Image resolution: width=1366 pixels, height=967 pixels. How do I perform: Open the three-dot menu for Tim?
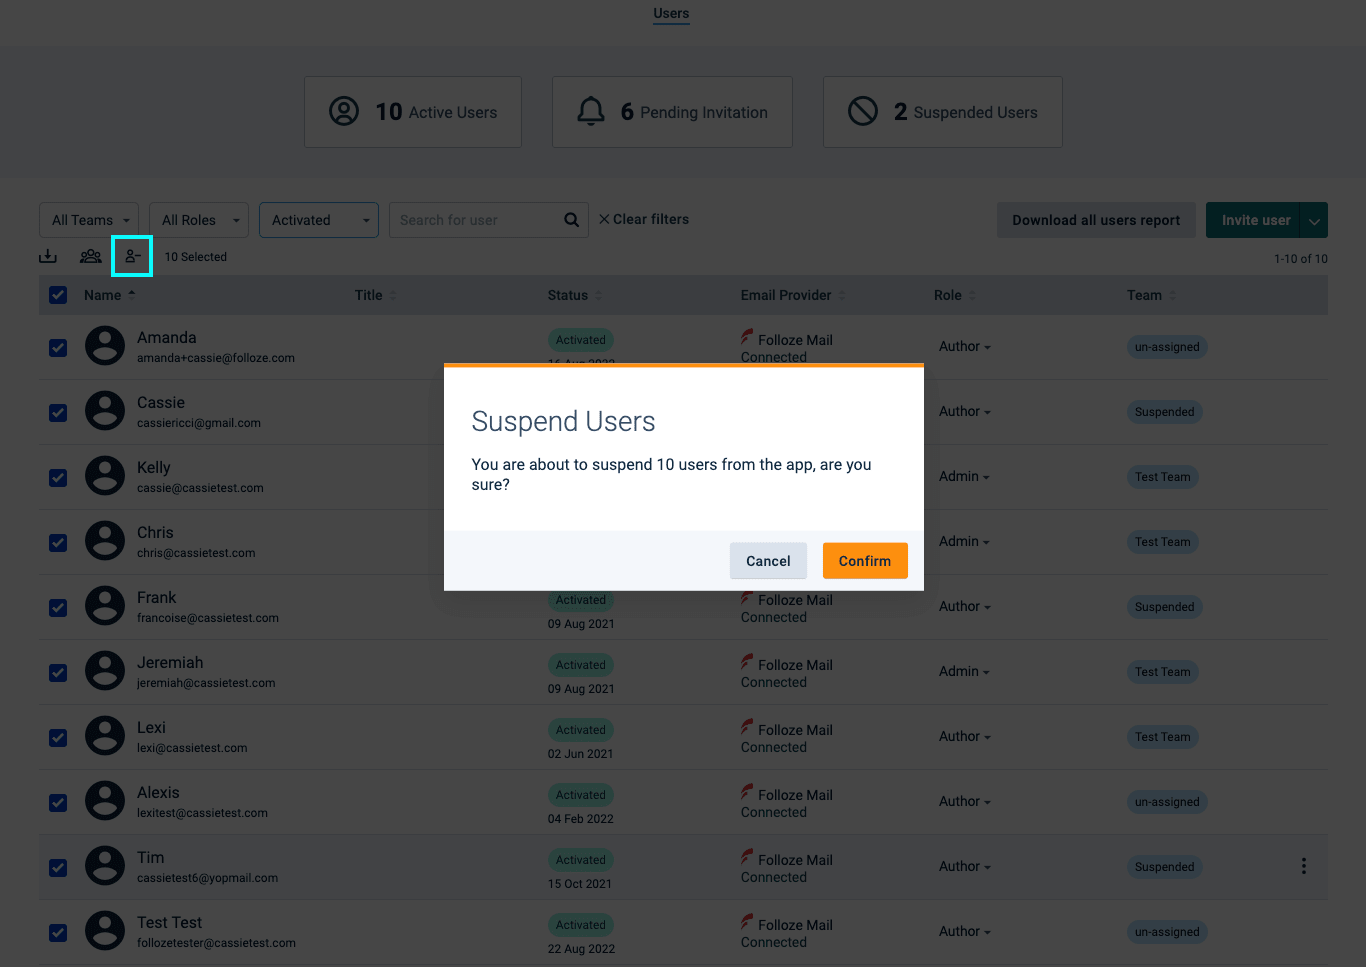[x=1303, y=866]
